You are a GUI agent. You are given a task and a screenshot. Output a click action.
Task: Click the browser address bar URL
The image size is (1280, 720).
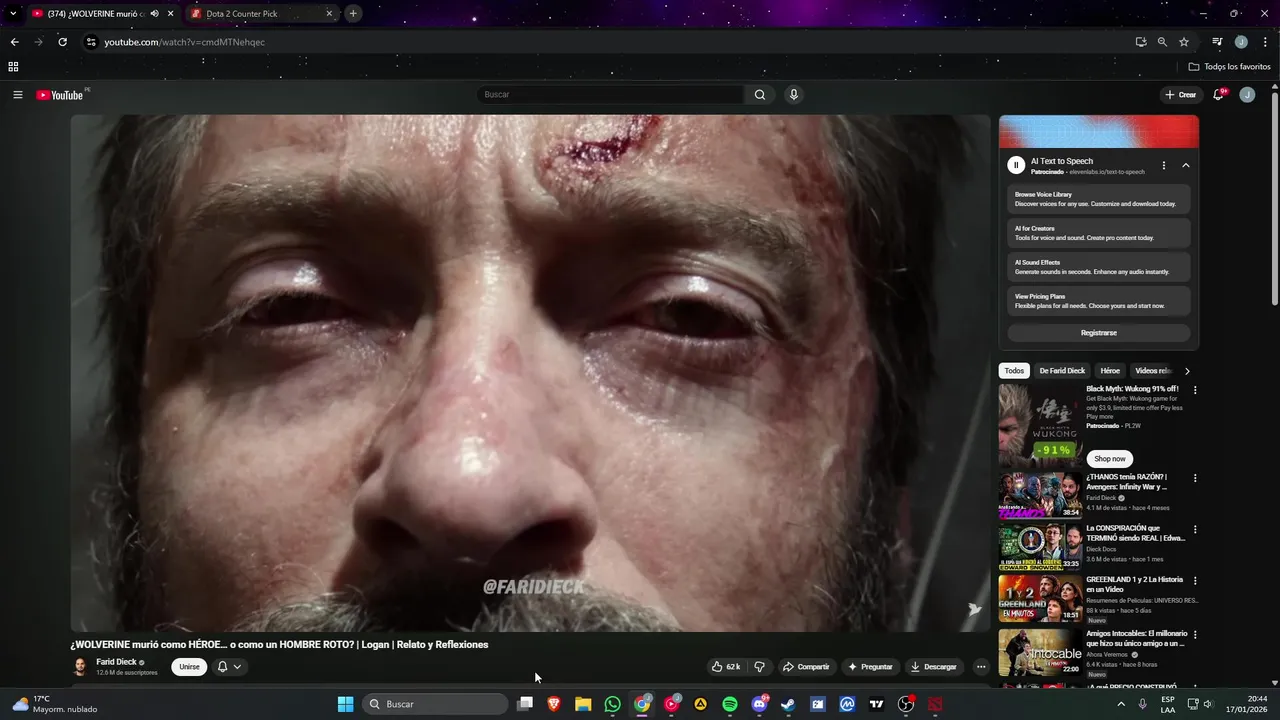[185, 42]
